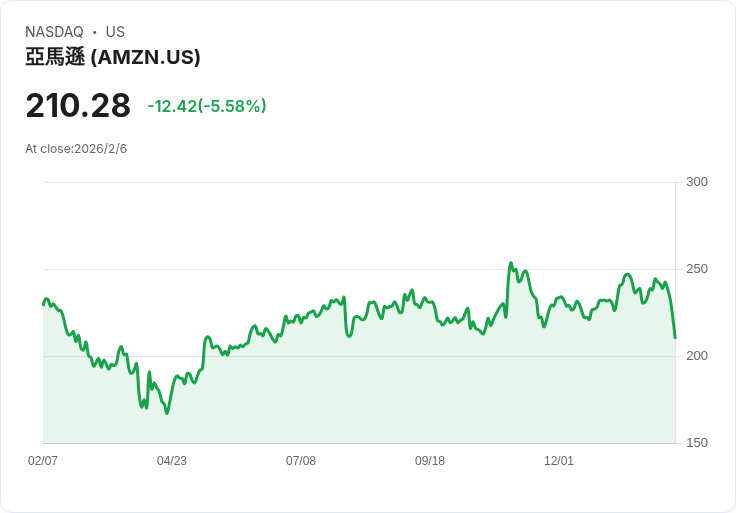This screenshot has width=736, height=513.
Task: Click the chart's lowest trough near 04/23
Action: [x=167, y=413]
